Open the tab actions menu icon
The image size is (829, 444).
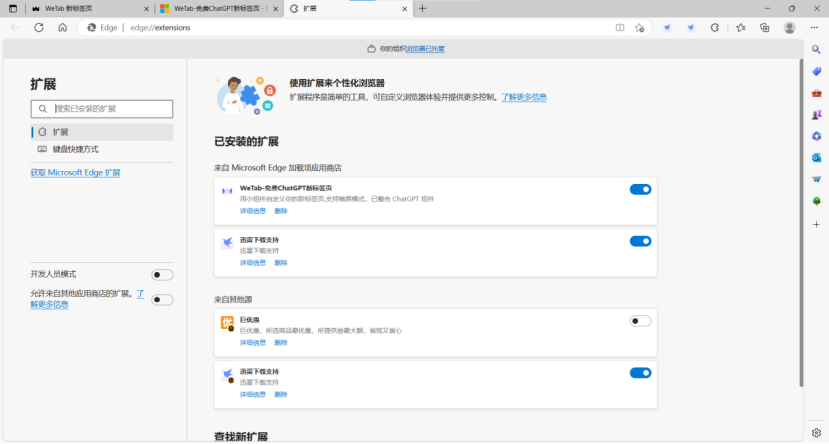(x=13, y=8)
